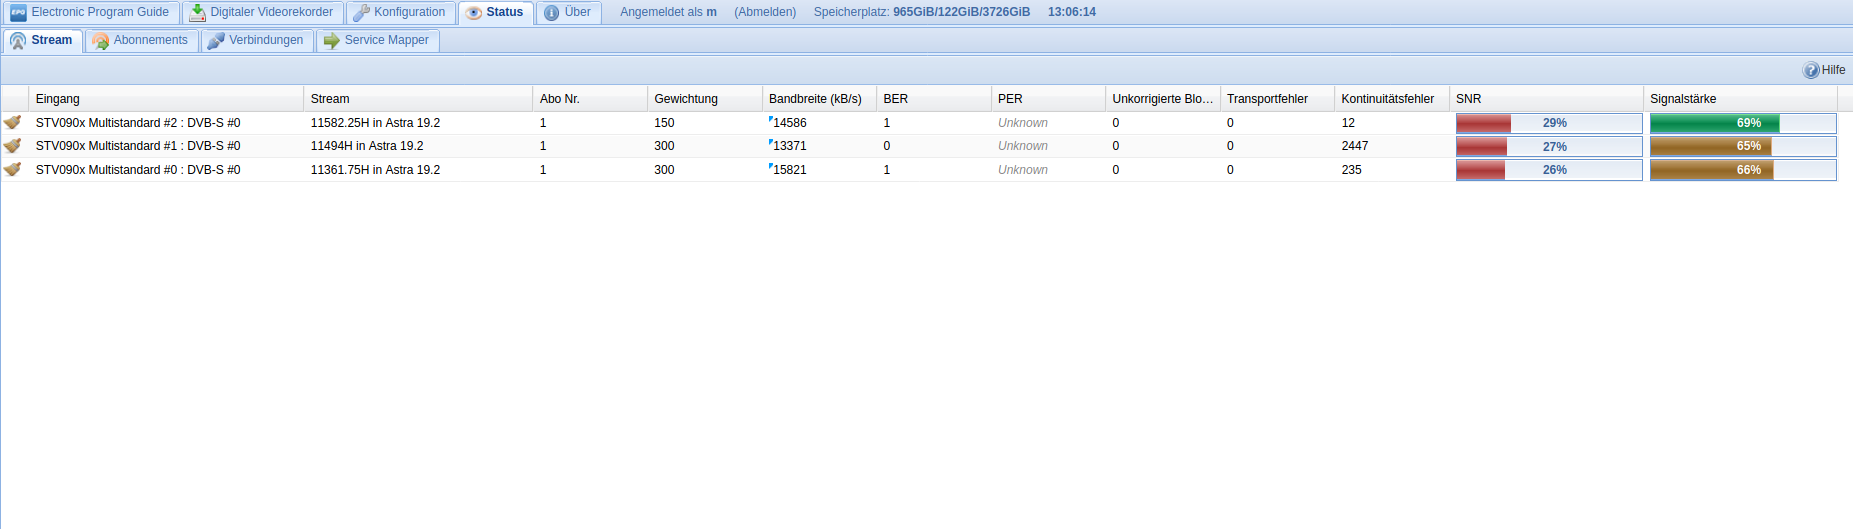Select the Stream sub-tab
This screenshot has width=1853, height=529.
coord(43,41)
